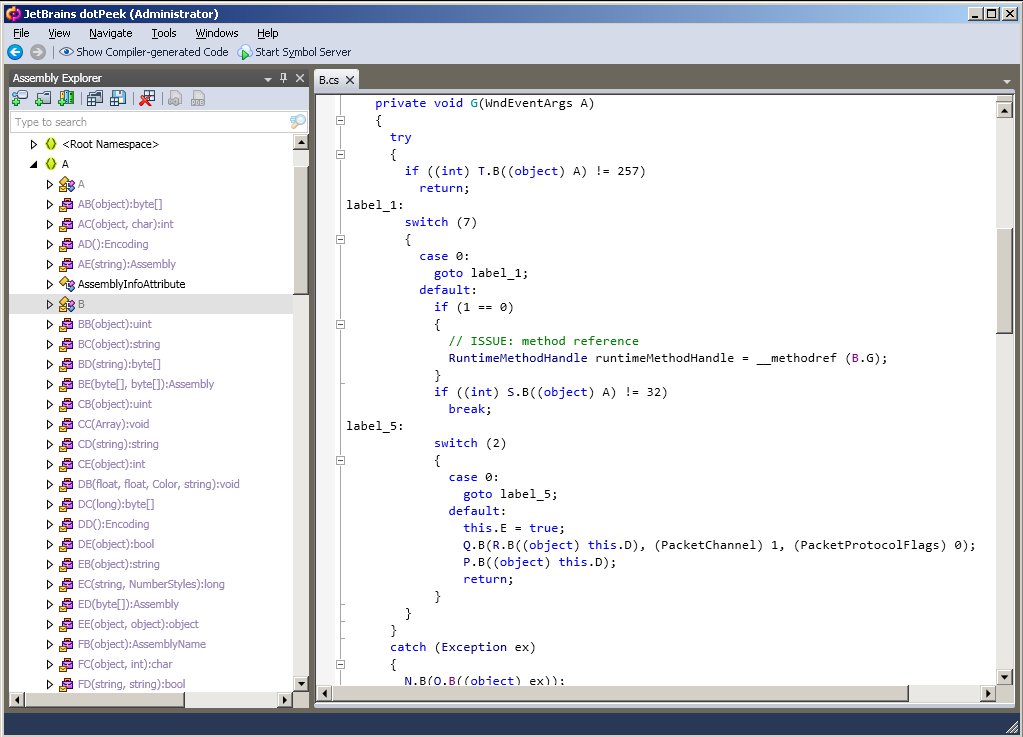This screenshot has height=737, width=1023.
Task: Select BC(object):string in the tree
Action: click(x=119, y=344)
